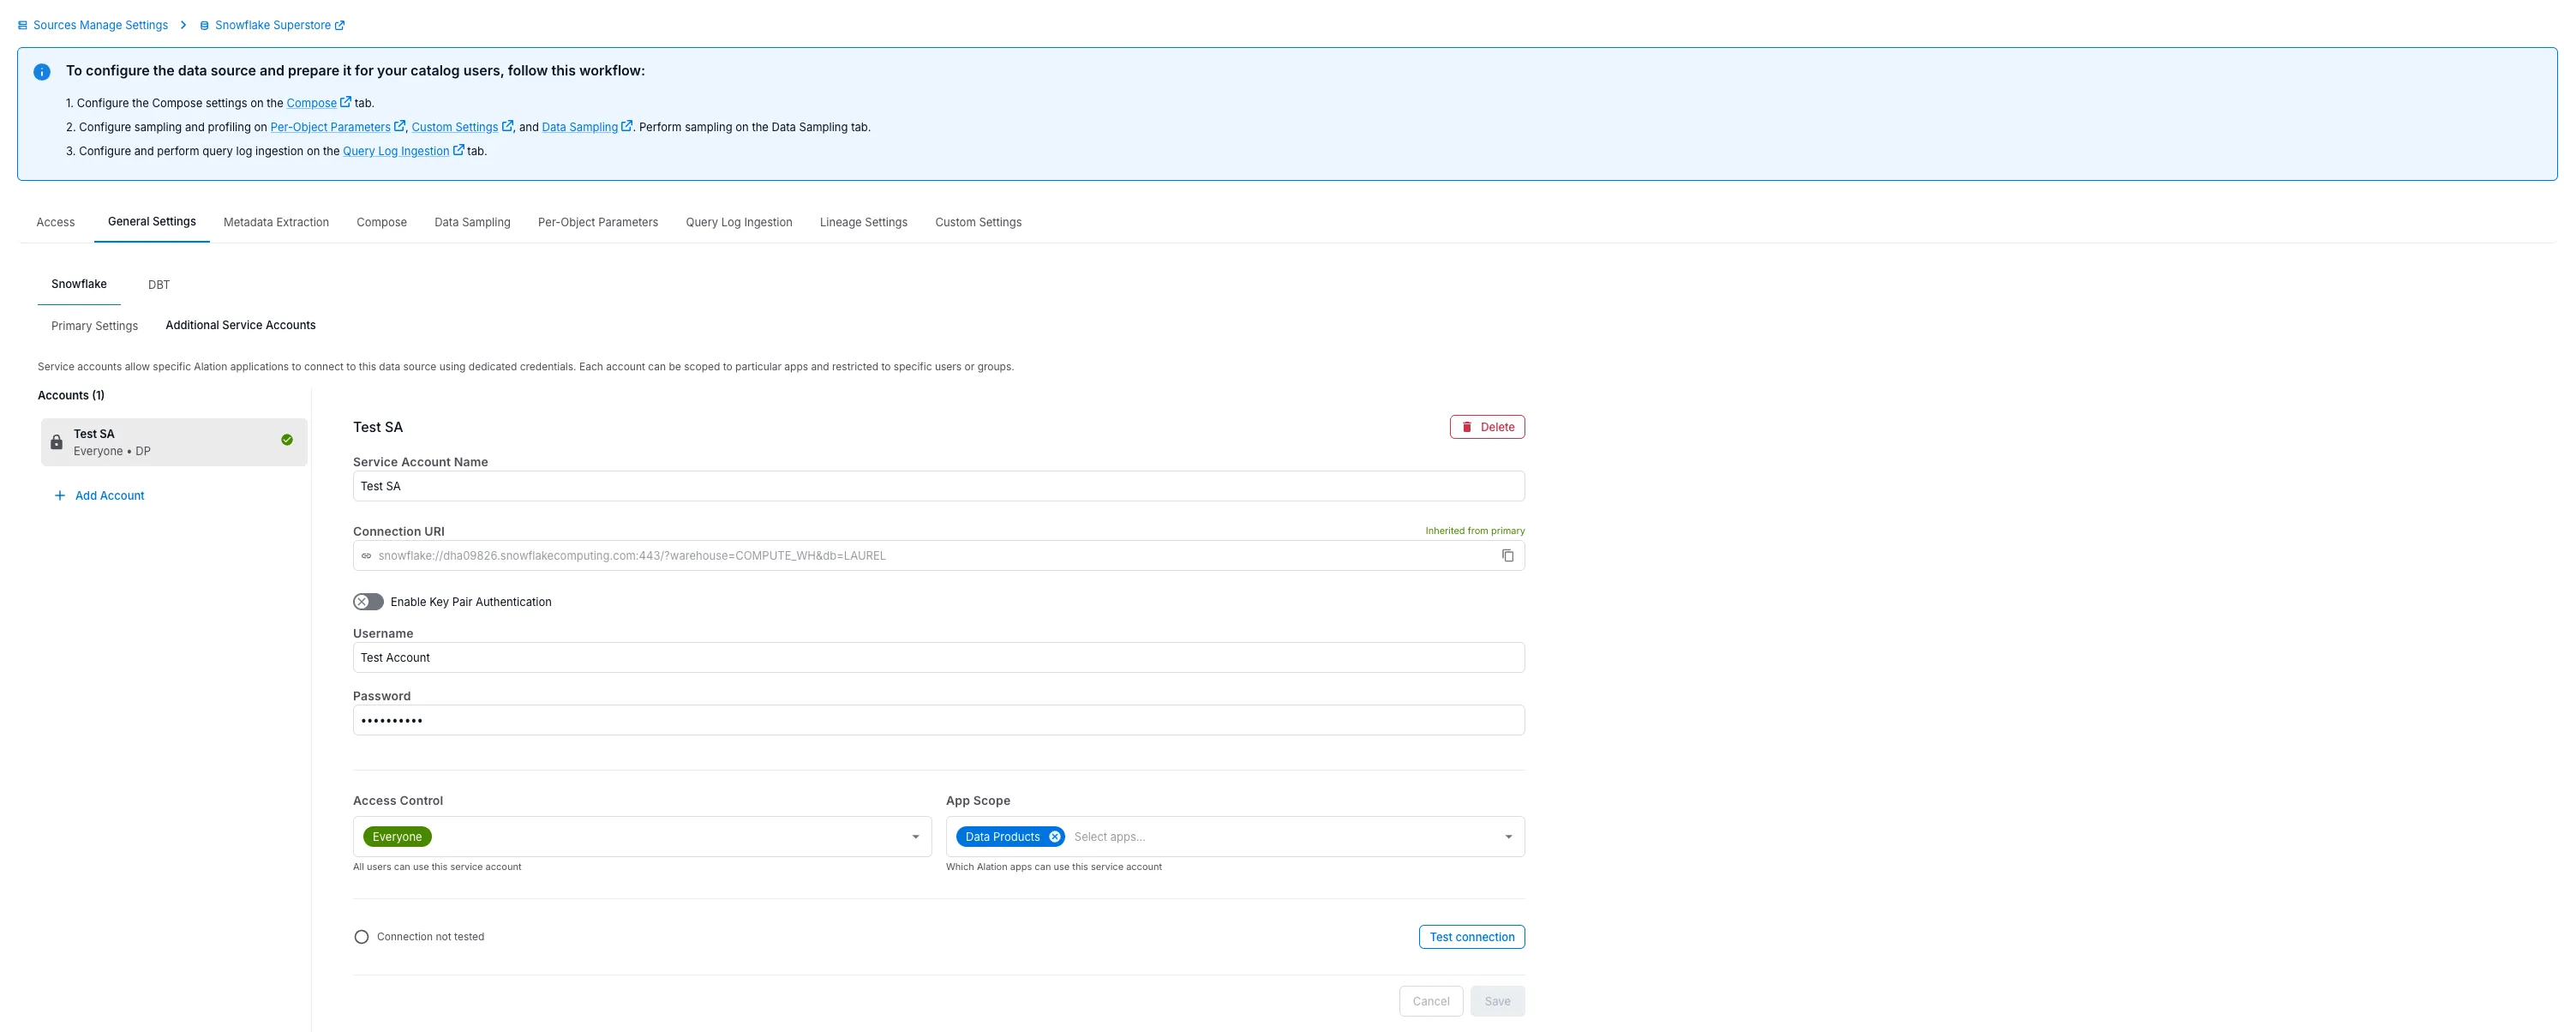The image size is (2576, 1032).
Task: Click the Connection URI field text
Action: tap(632, 556)
